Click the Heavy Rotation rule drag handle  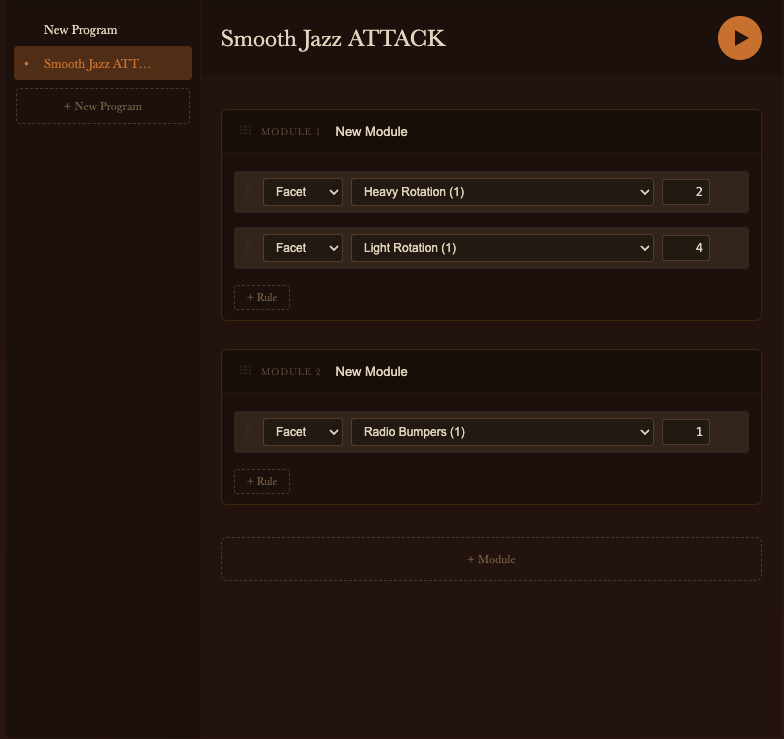tap(248, 192)
